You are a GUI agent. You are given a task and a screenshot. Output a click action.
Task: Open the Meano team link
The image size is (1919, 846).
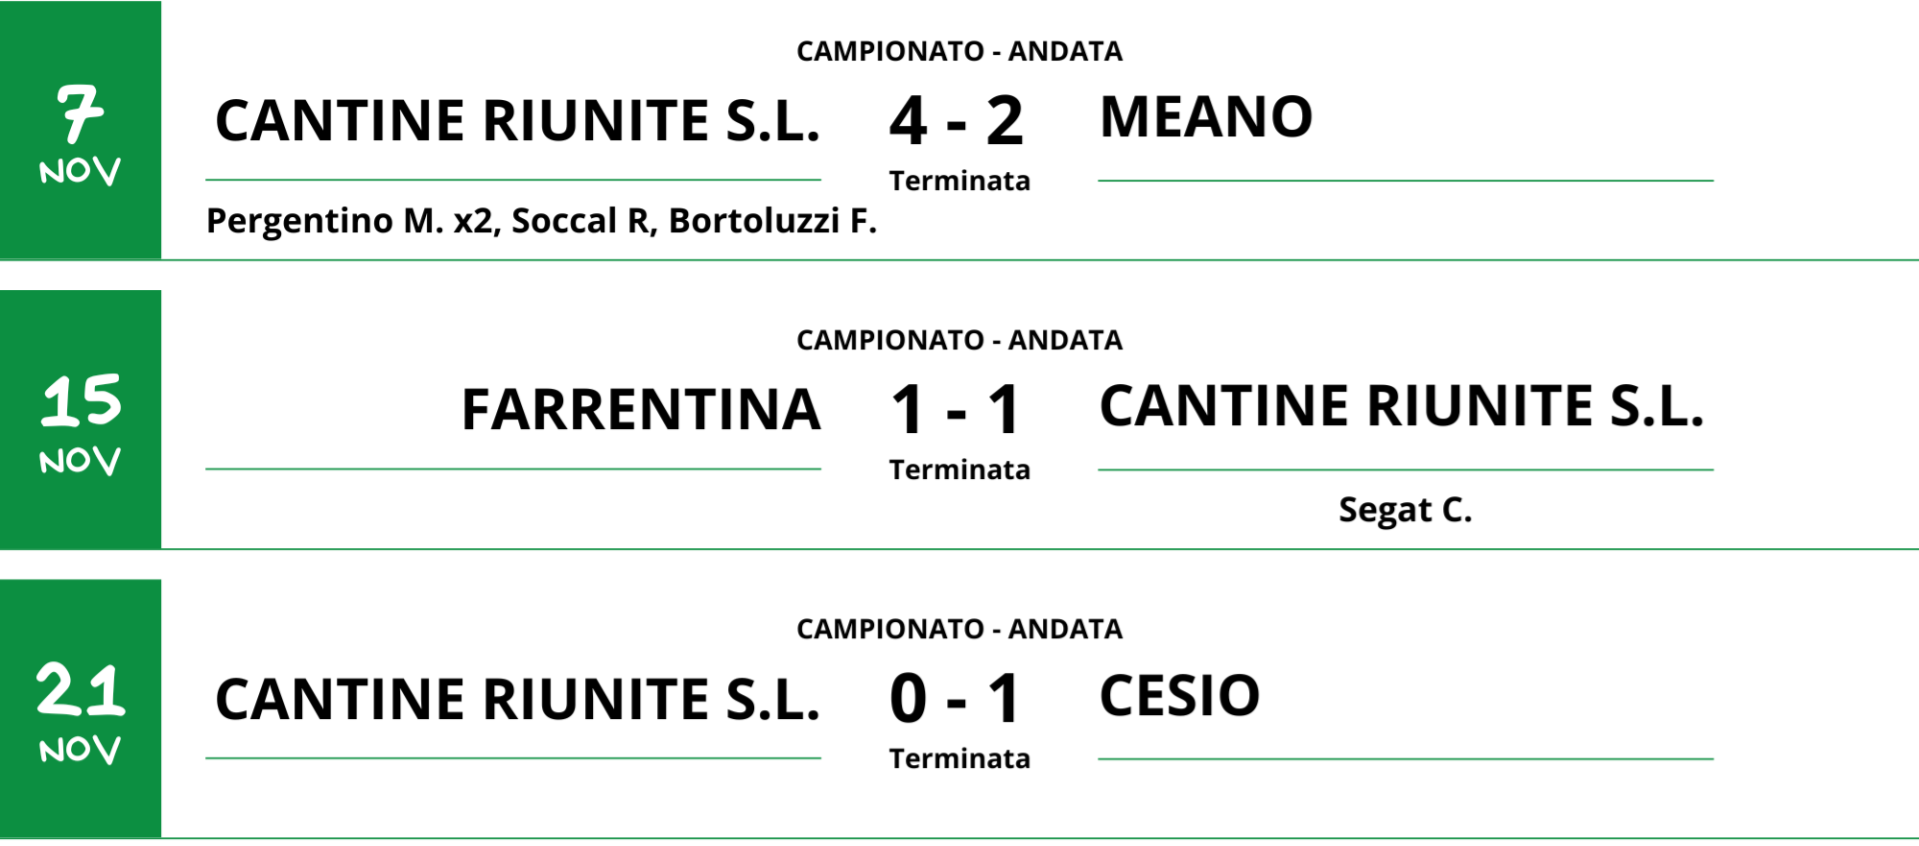point(1206,118)
